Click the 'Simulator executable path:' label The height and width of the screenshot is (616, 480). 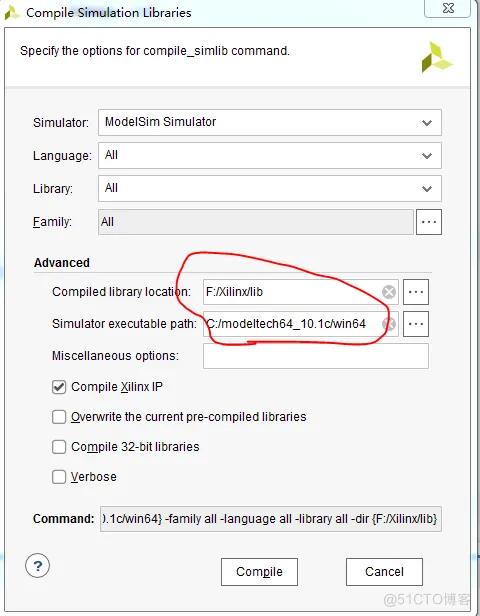tap(124, 324)
